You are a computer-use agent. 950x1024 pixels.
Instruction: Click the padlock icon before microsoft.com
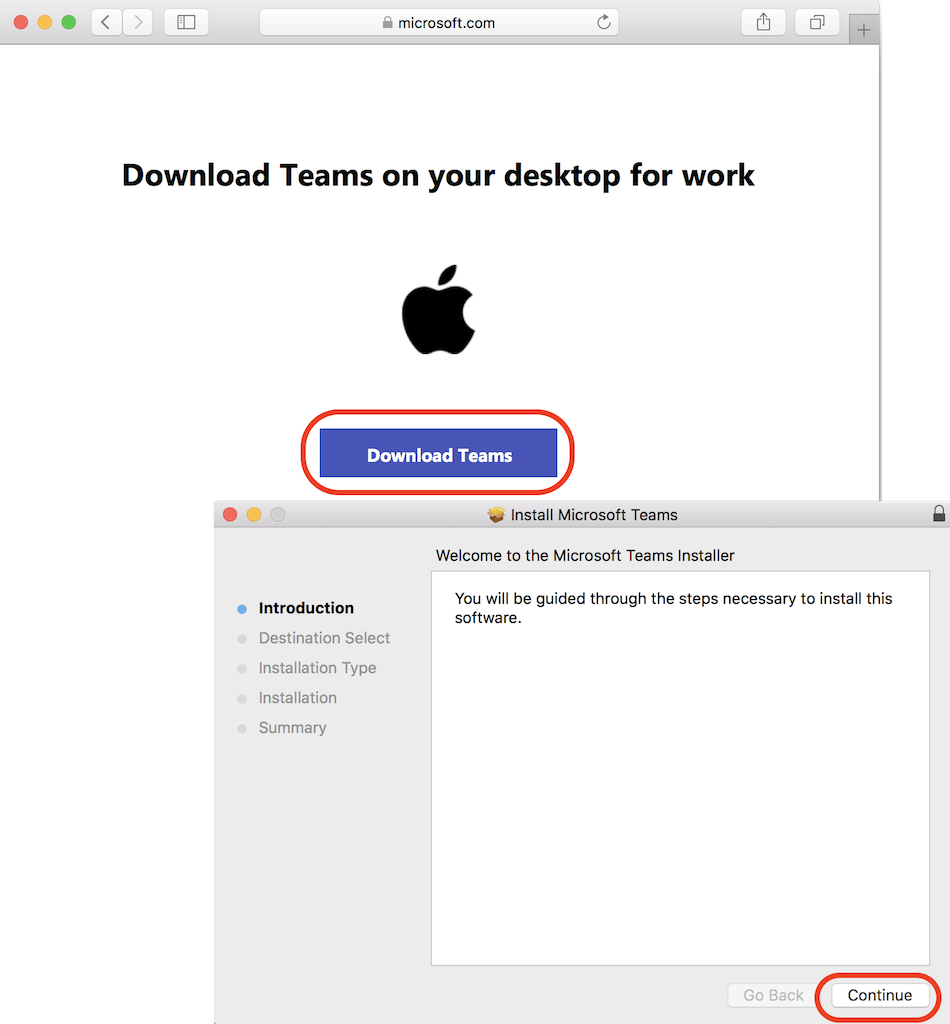[x=386, y=22]
